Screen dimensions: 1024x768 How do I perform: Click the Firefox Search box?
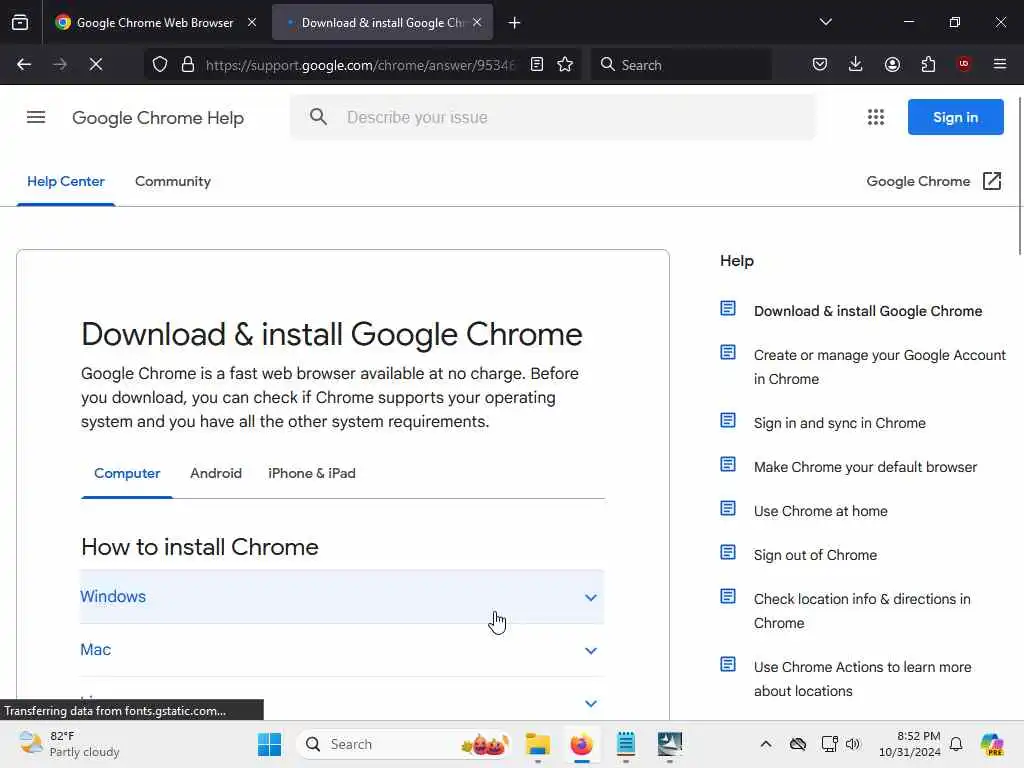tap(681, 65)
